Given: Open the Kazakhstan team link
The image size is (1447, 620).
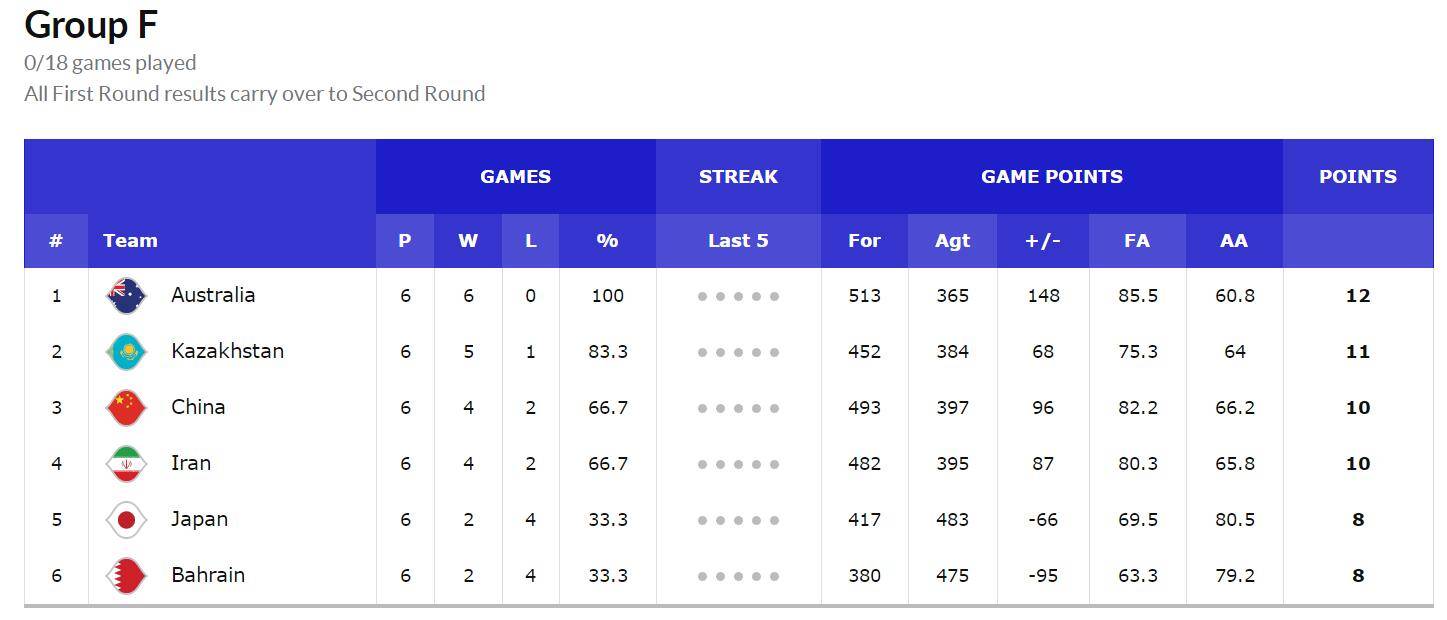Looking at the screenshot, I should click(x=227, y=351).
